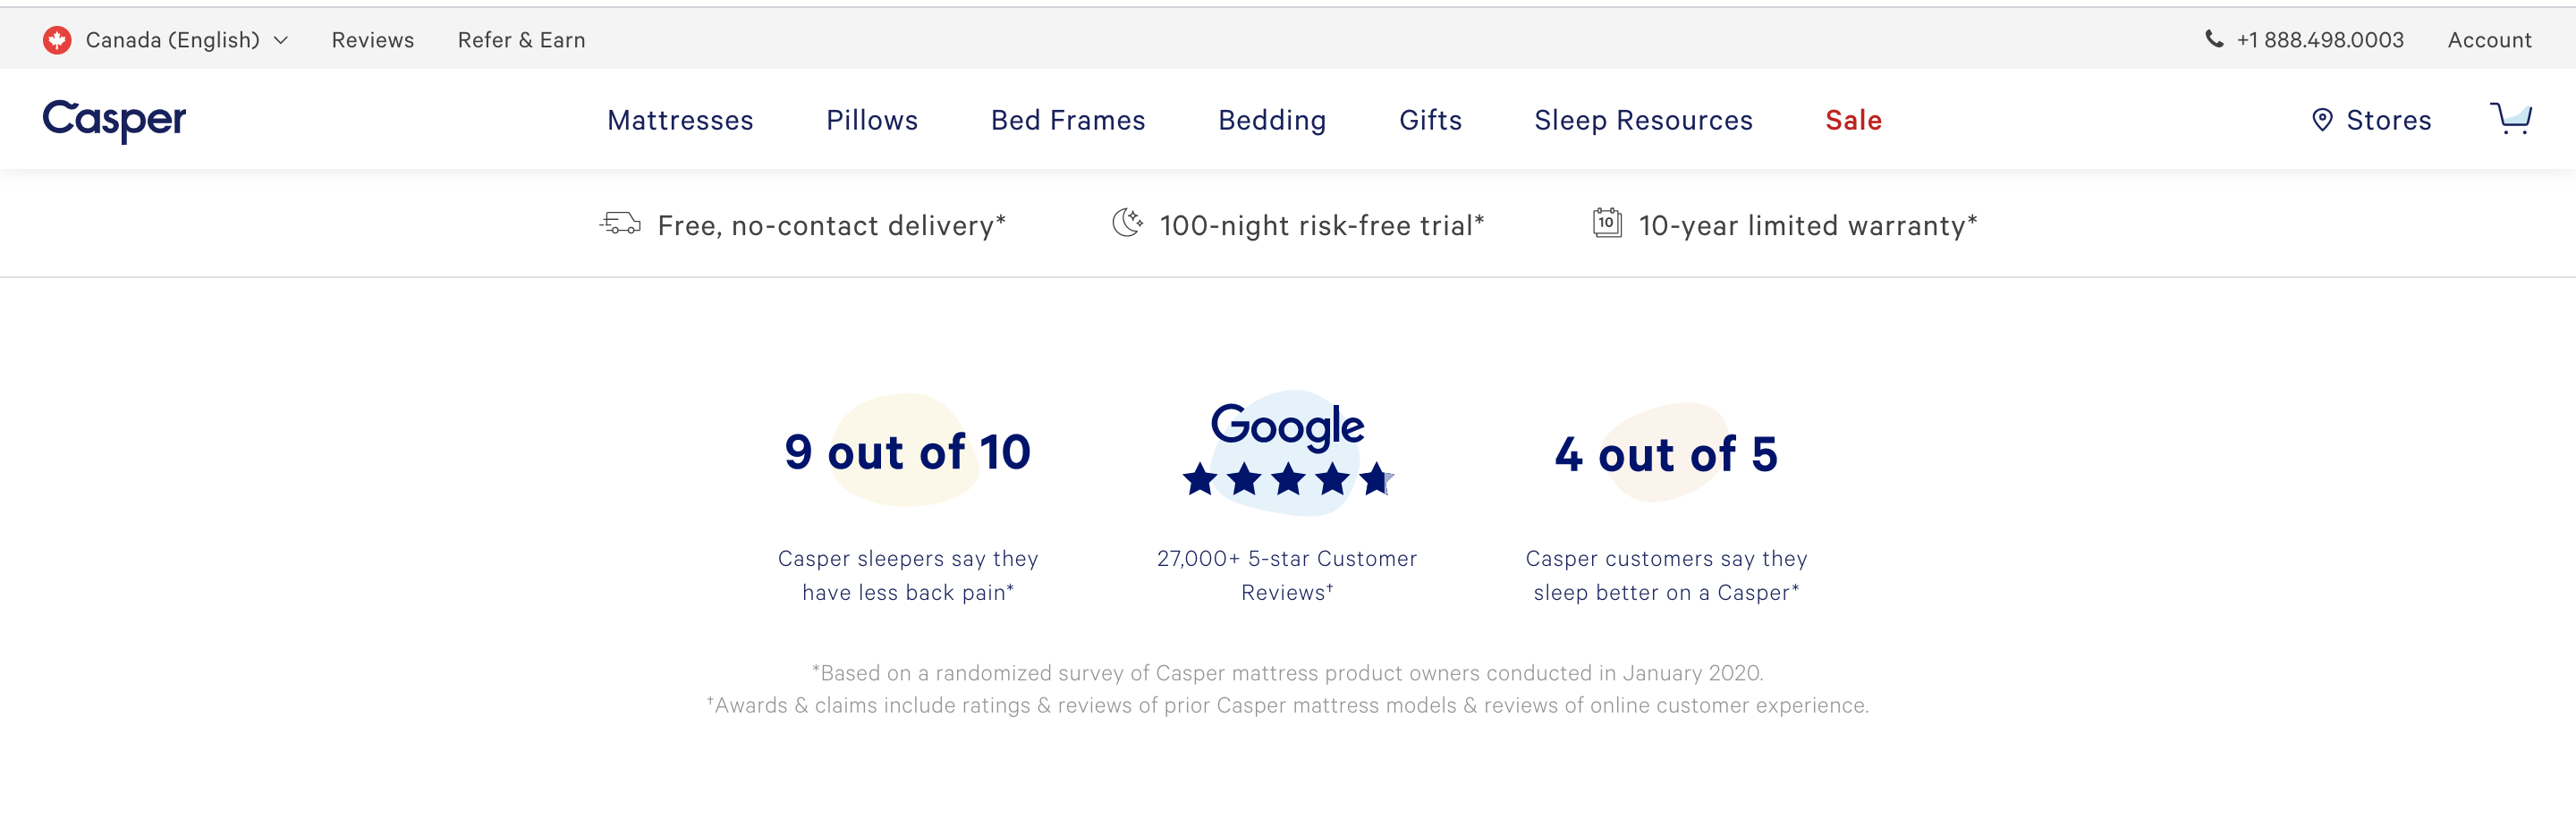Click the delivery truck icon
The image size is (2576, 827).
click(620, 224)
